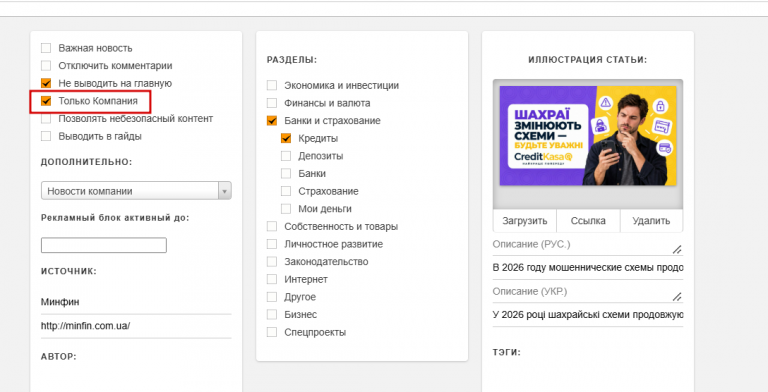Click the 'Описание (УКР.)' resize handle

click(x=677, y=296)
